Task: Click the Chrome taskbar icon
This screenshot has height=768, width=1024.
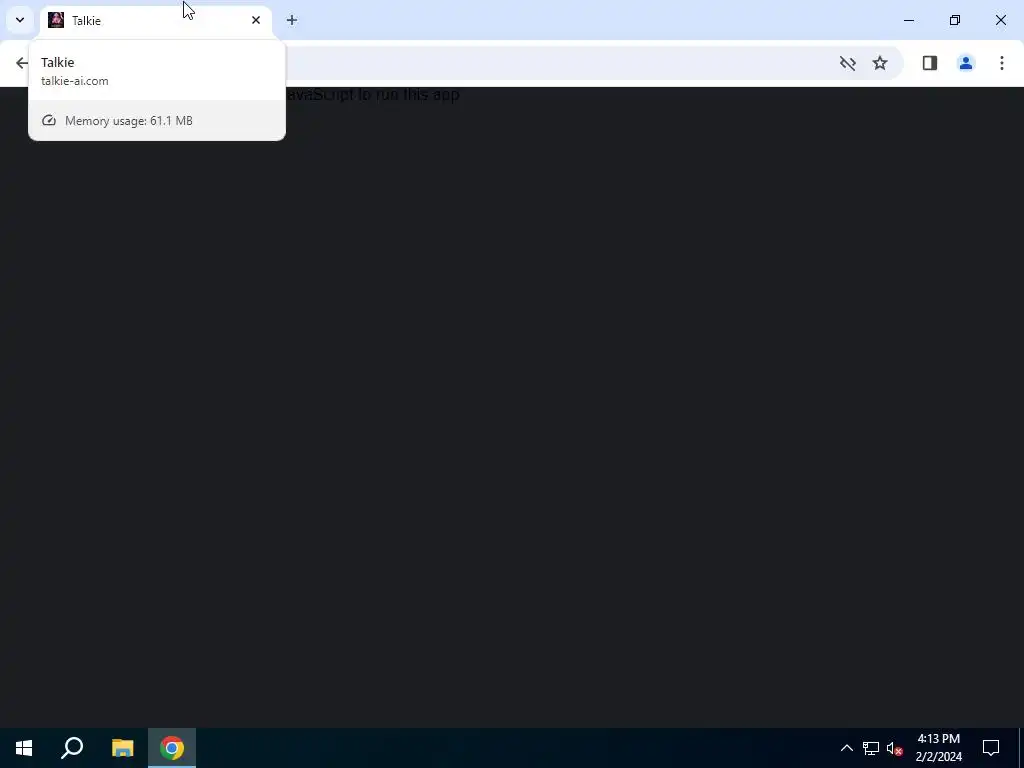Action: pos(172,748)
